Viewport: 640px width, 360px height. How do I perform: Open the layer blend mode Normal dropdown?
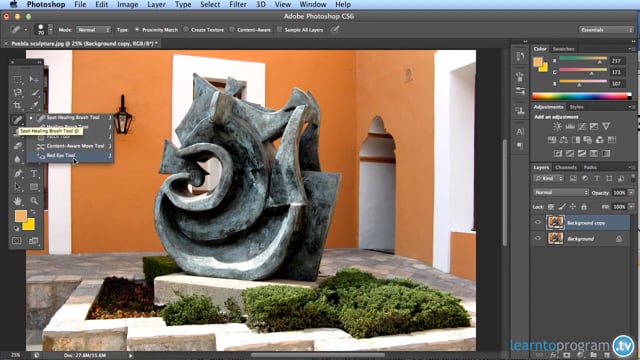tap(561, 192)
